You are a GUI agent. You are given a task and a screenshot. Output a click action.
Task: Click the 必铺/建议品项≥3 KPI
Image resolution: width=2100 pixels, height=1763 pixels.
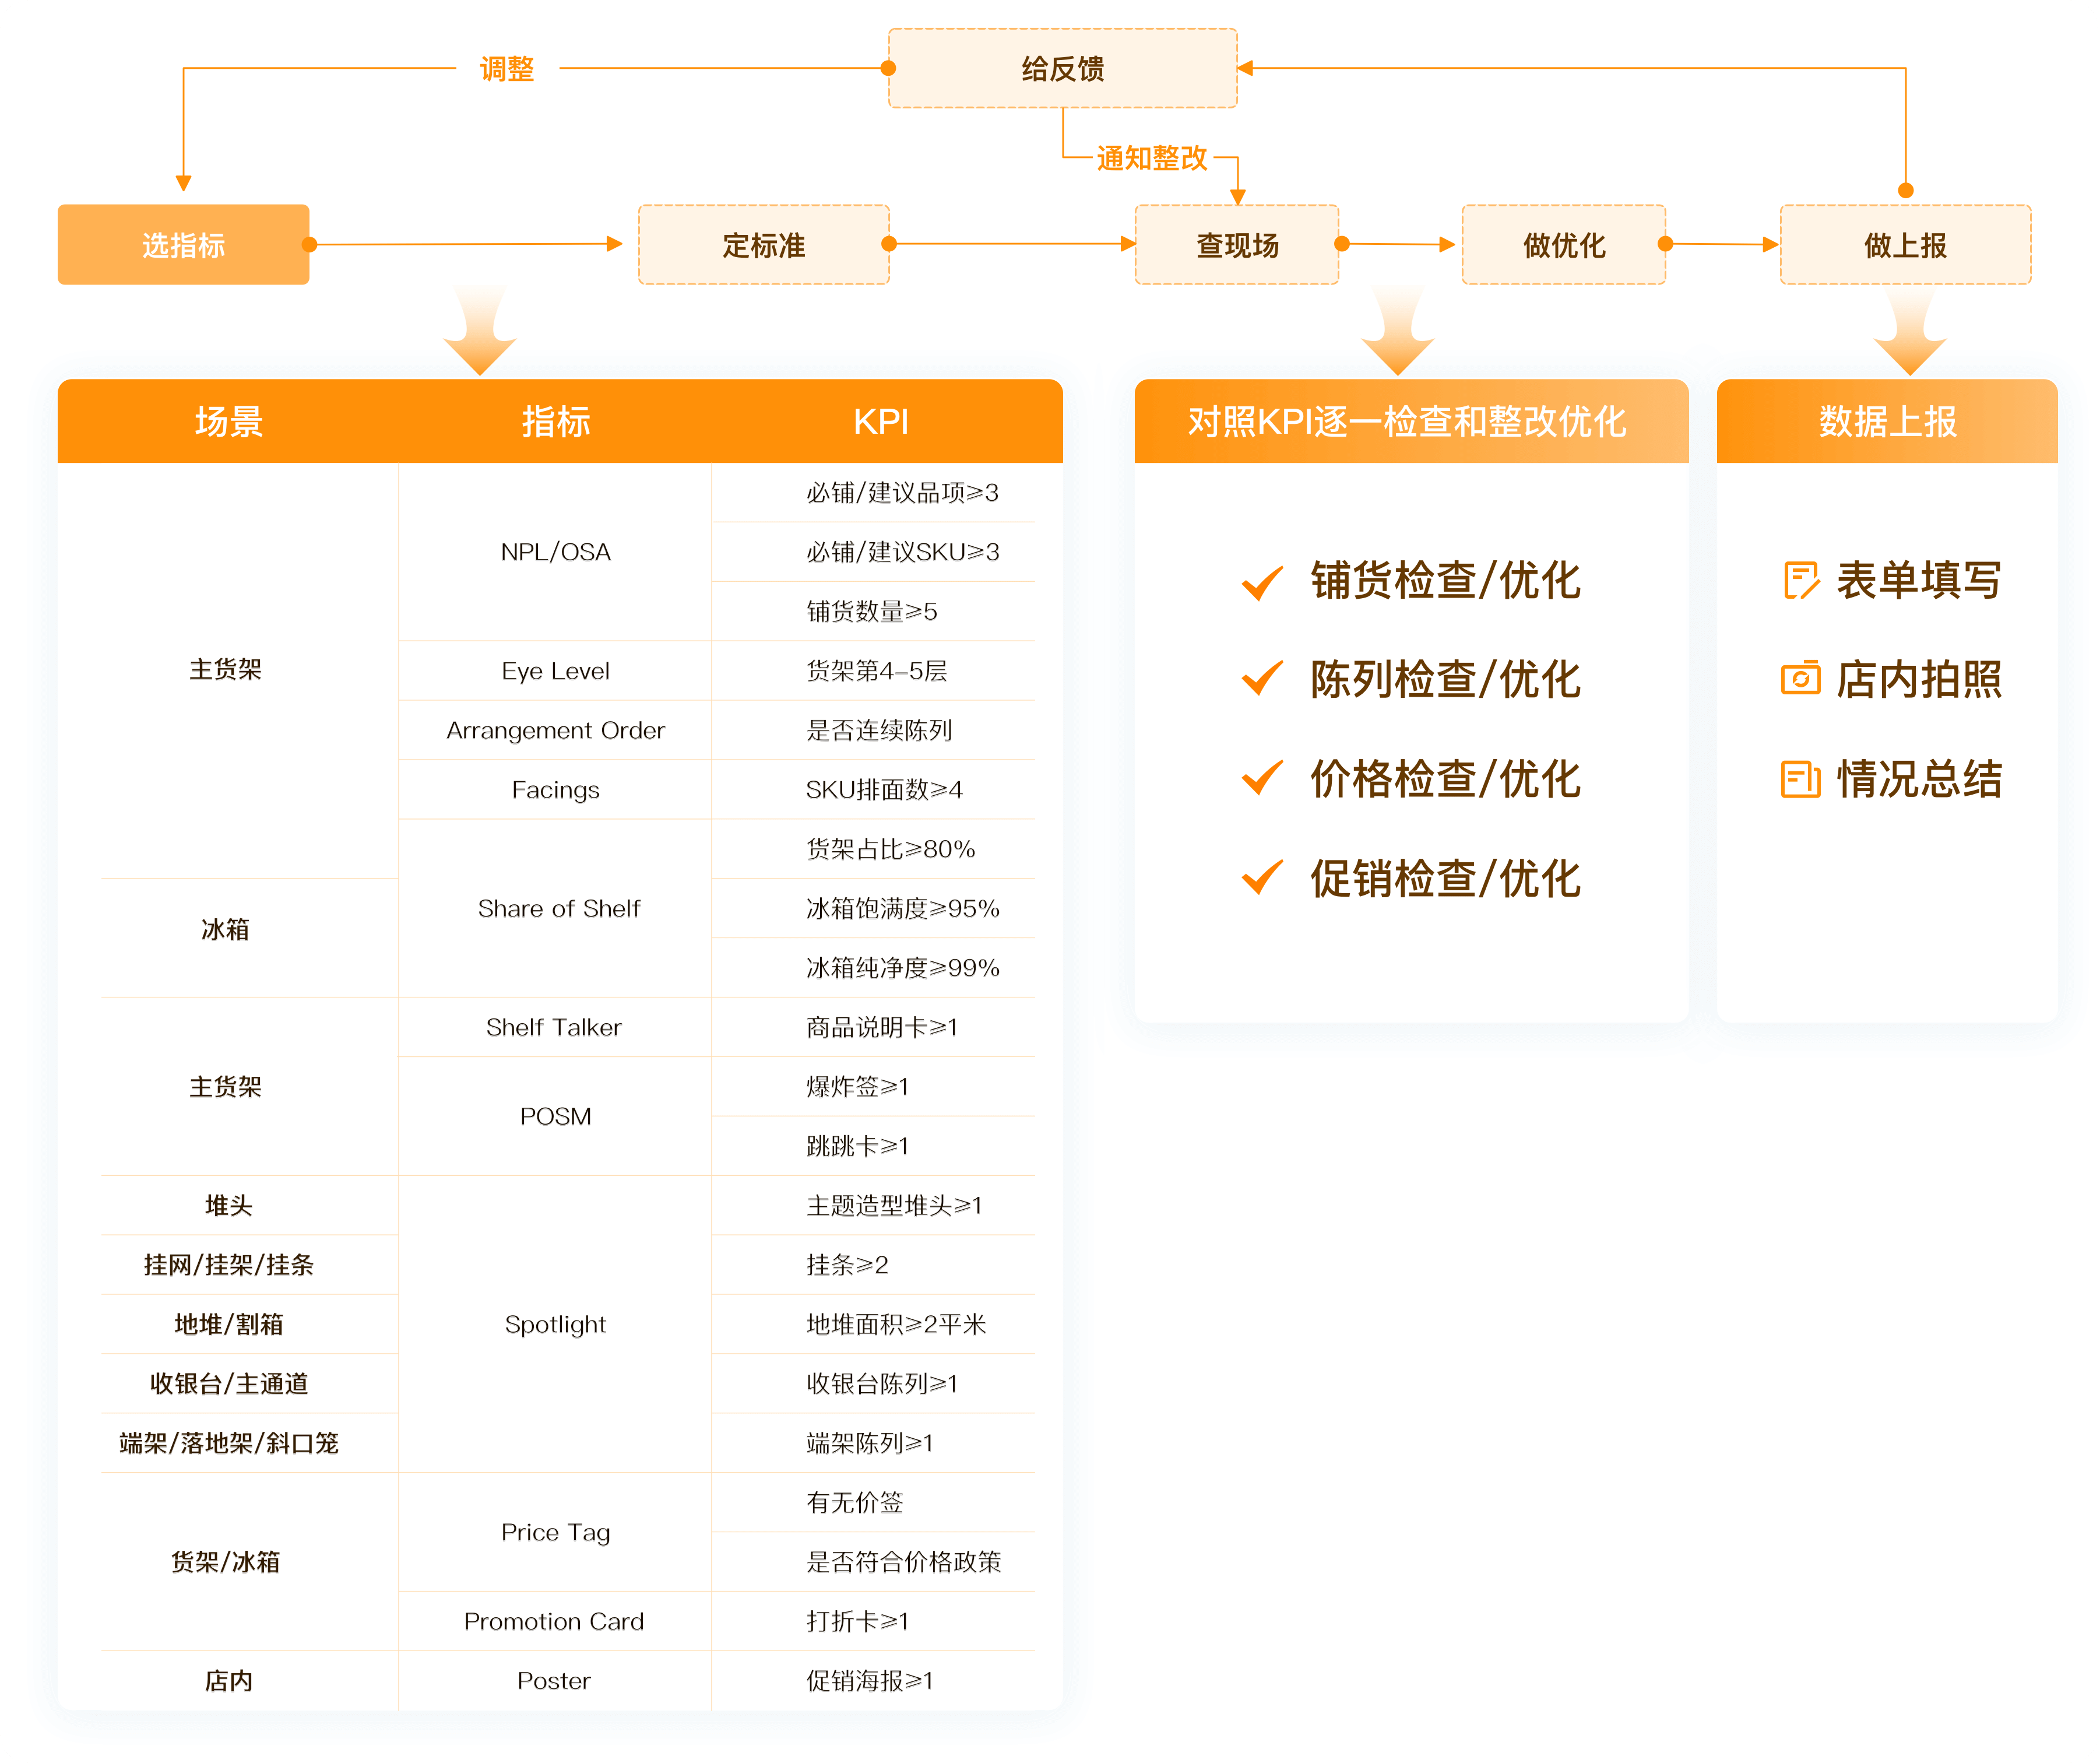click(x=903, y=493)
